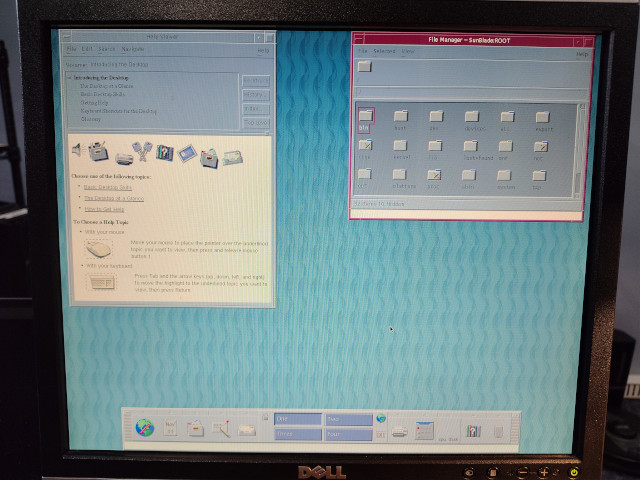Open the Navigate menu in Help Viewer
The height and width of the screenshot is (480, 640).
tap(132, 49)
